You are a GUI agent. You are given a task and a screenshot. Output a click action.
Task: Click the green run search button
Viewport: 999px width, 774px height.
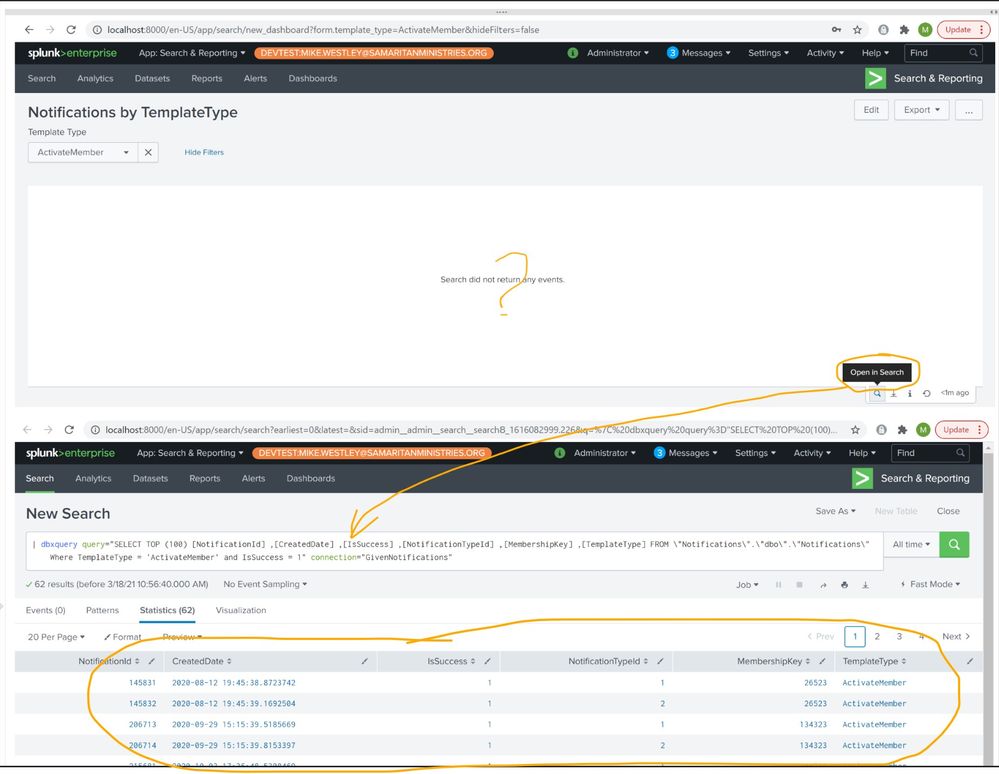pos(954,545)
